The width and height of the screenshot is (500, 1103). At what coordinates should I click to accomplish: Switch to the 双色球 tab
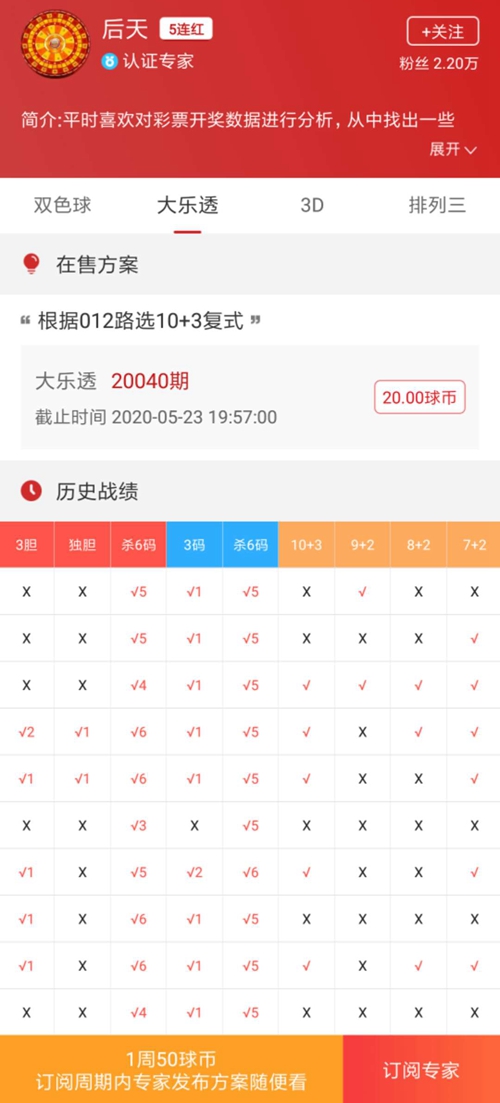point(63,205)
